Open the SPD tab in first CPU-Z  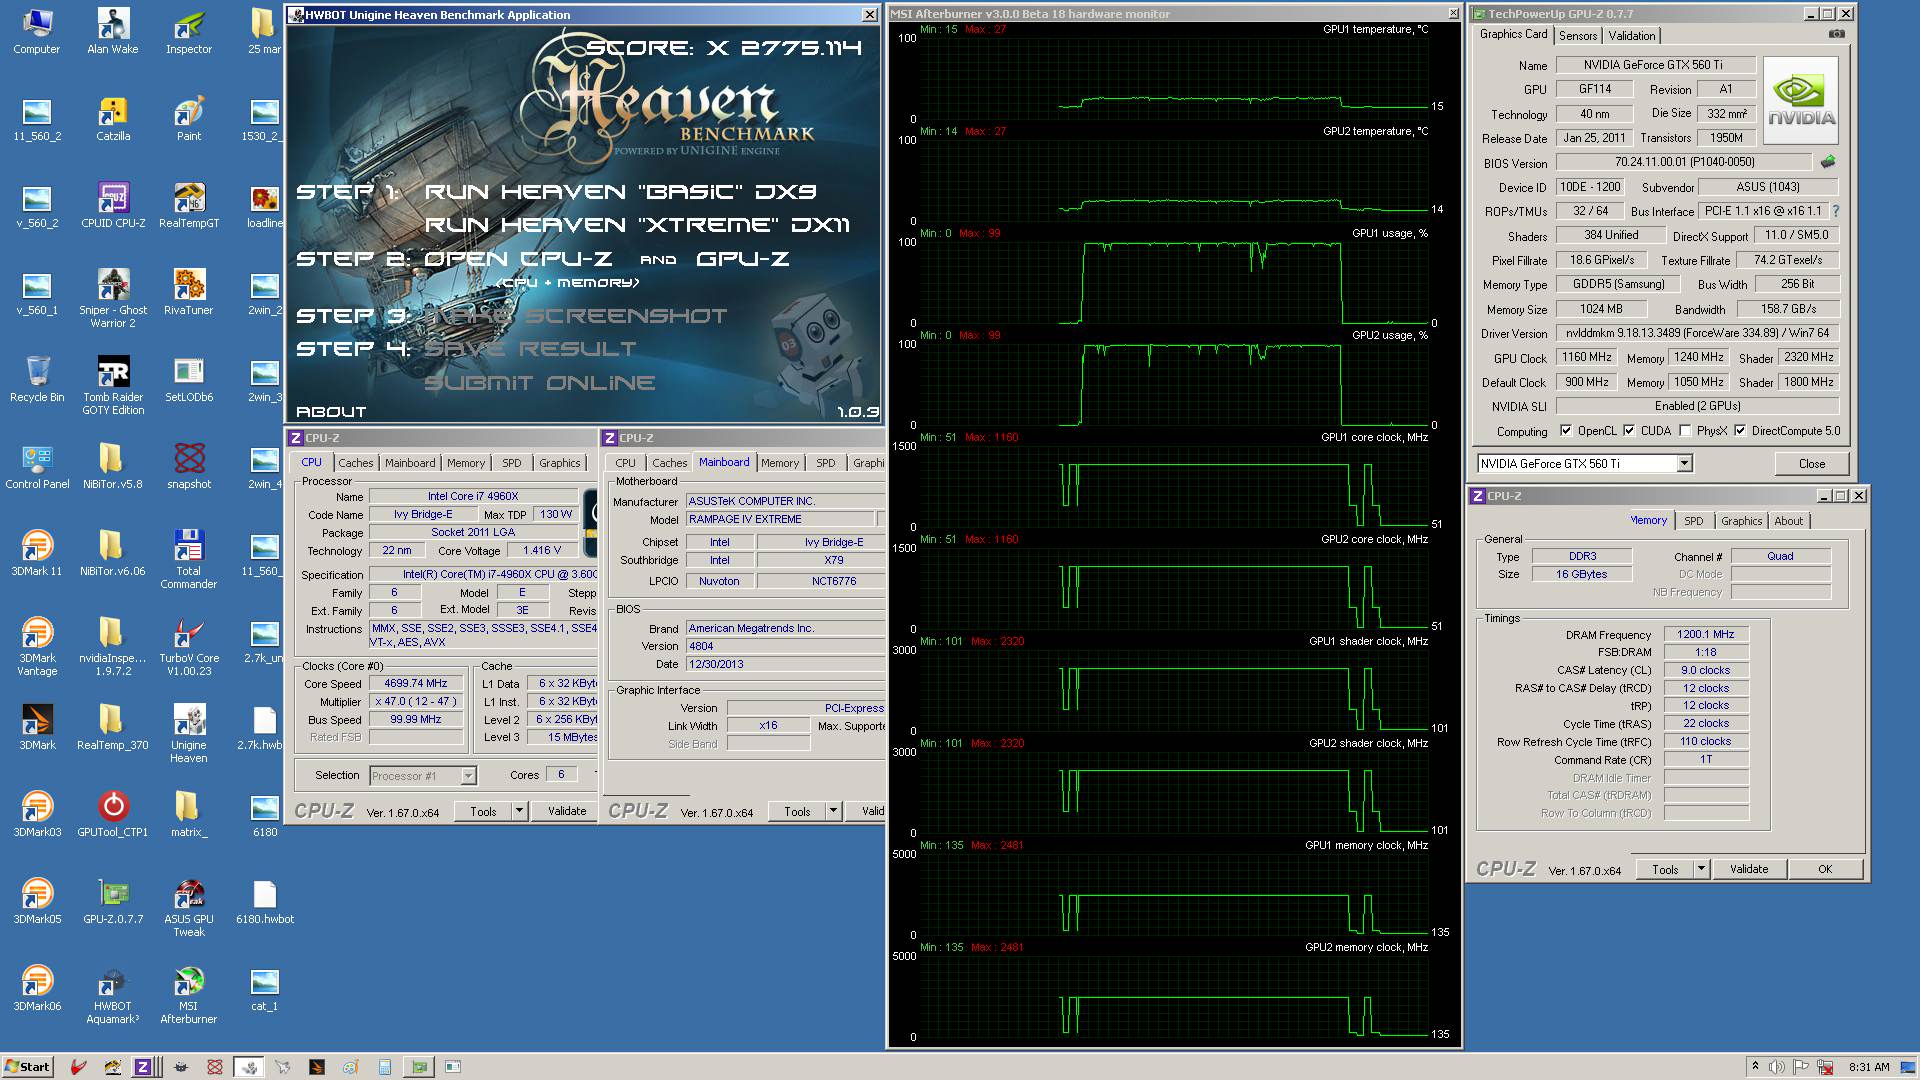(511, 463)
